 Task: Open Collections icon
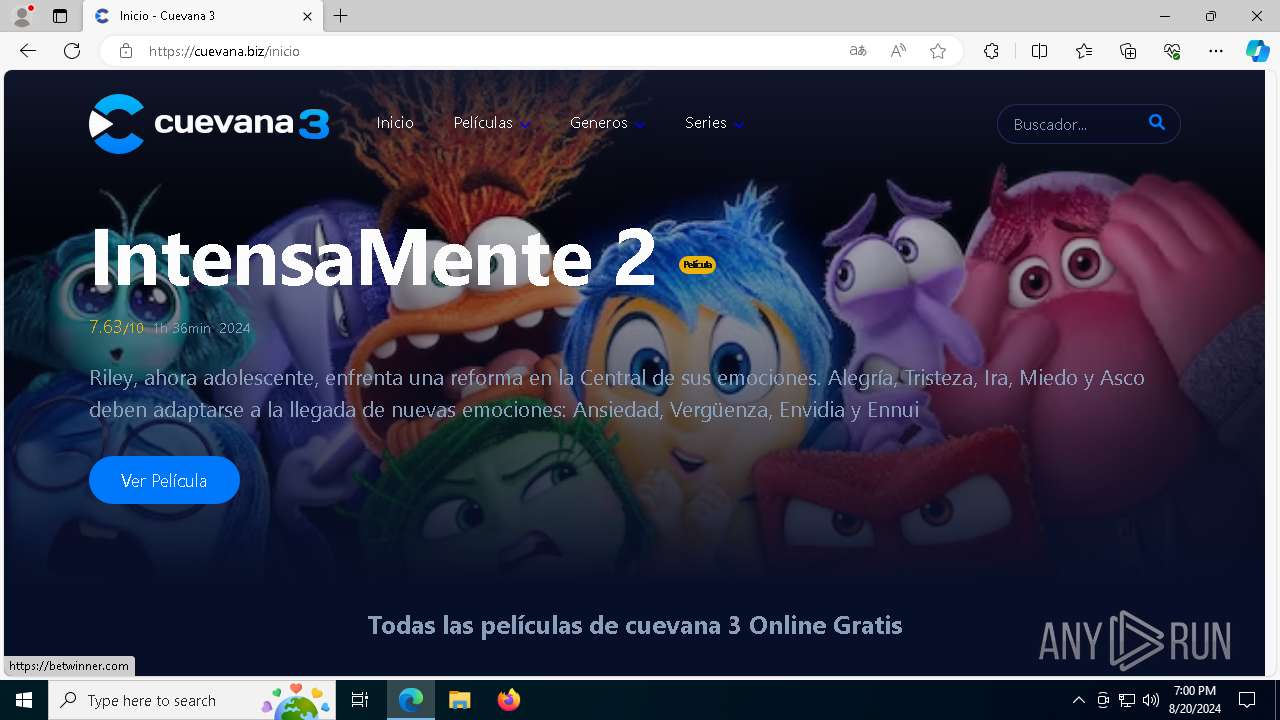pyautogui.click(x=1128, y=51)
